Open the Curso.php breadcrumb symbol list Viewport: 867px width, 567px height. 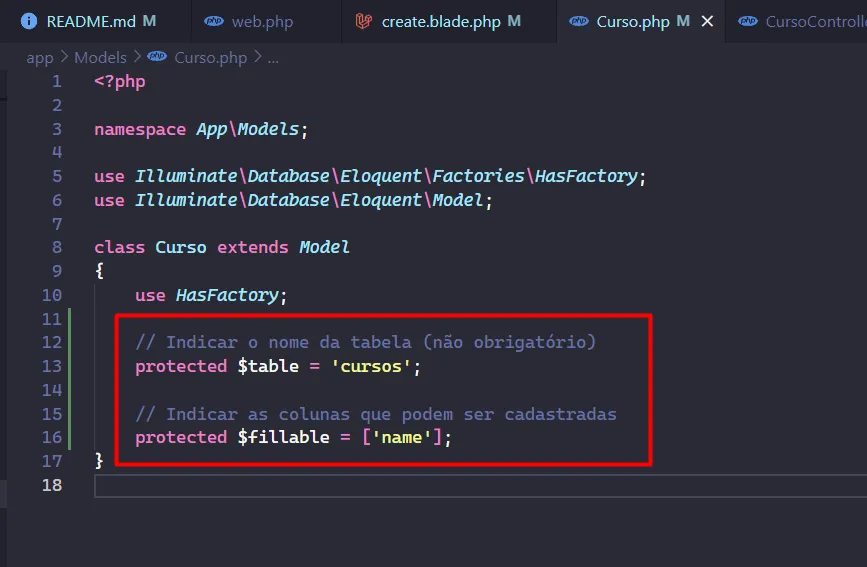click(210, 57)
